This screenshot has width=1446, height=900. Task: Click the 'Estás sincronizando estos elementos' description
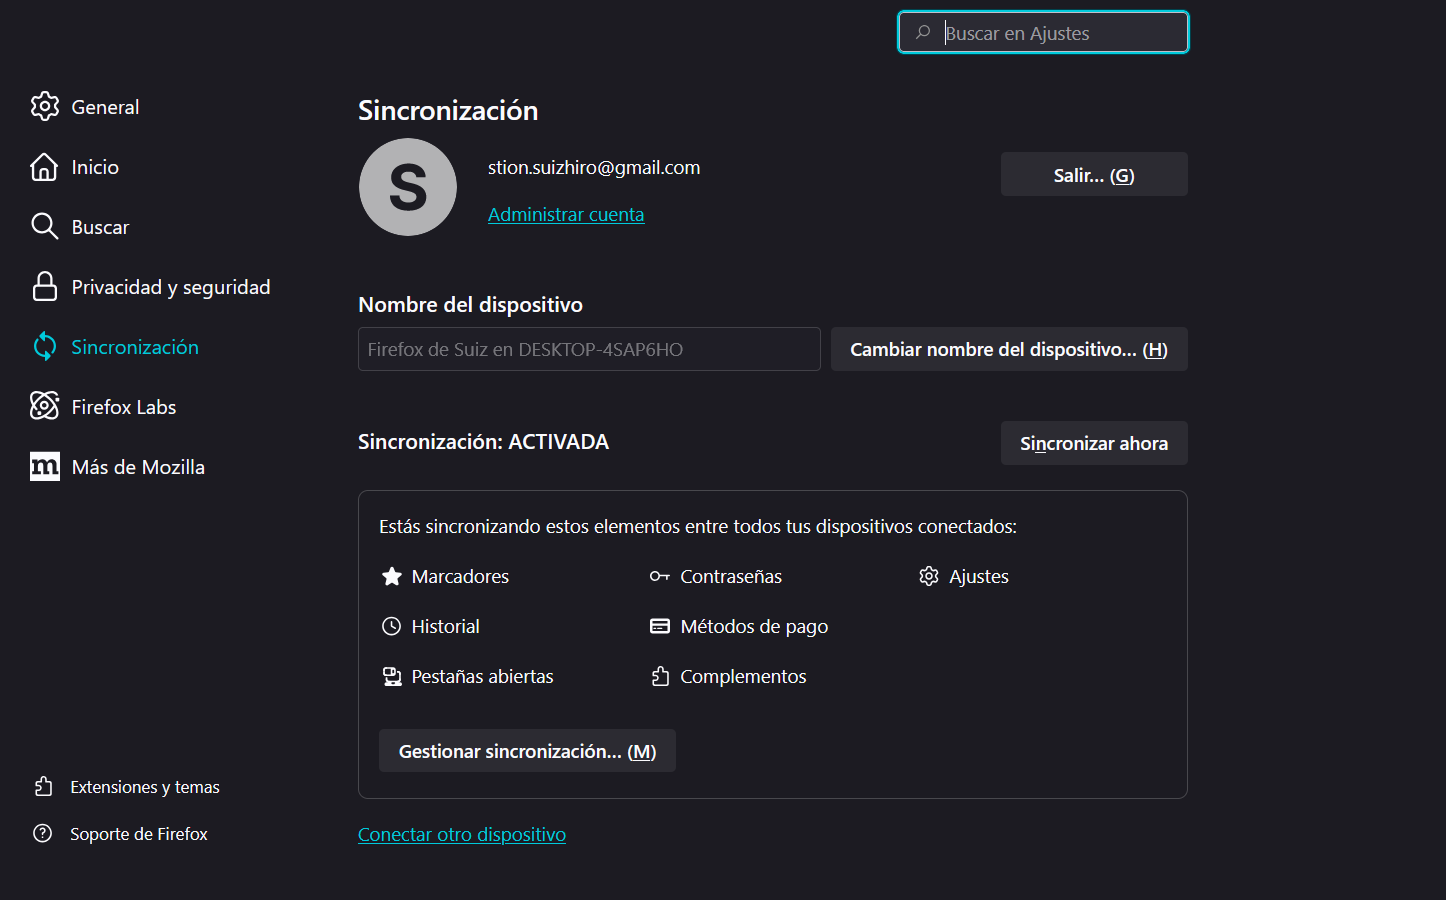698,526
